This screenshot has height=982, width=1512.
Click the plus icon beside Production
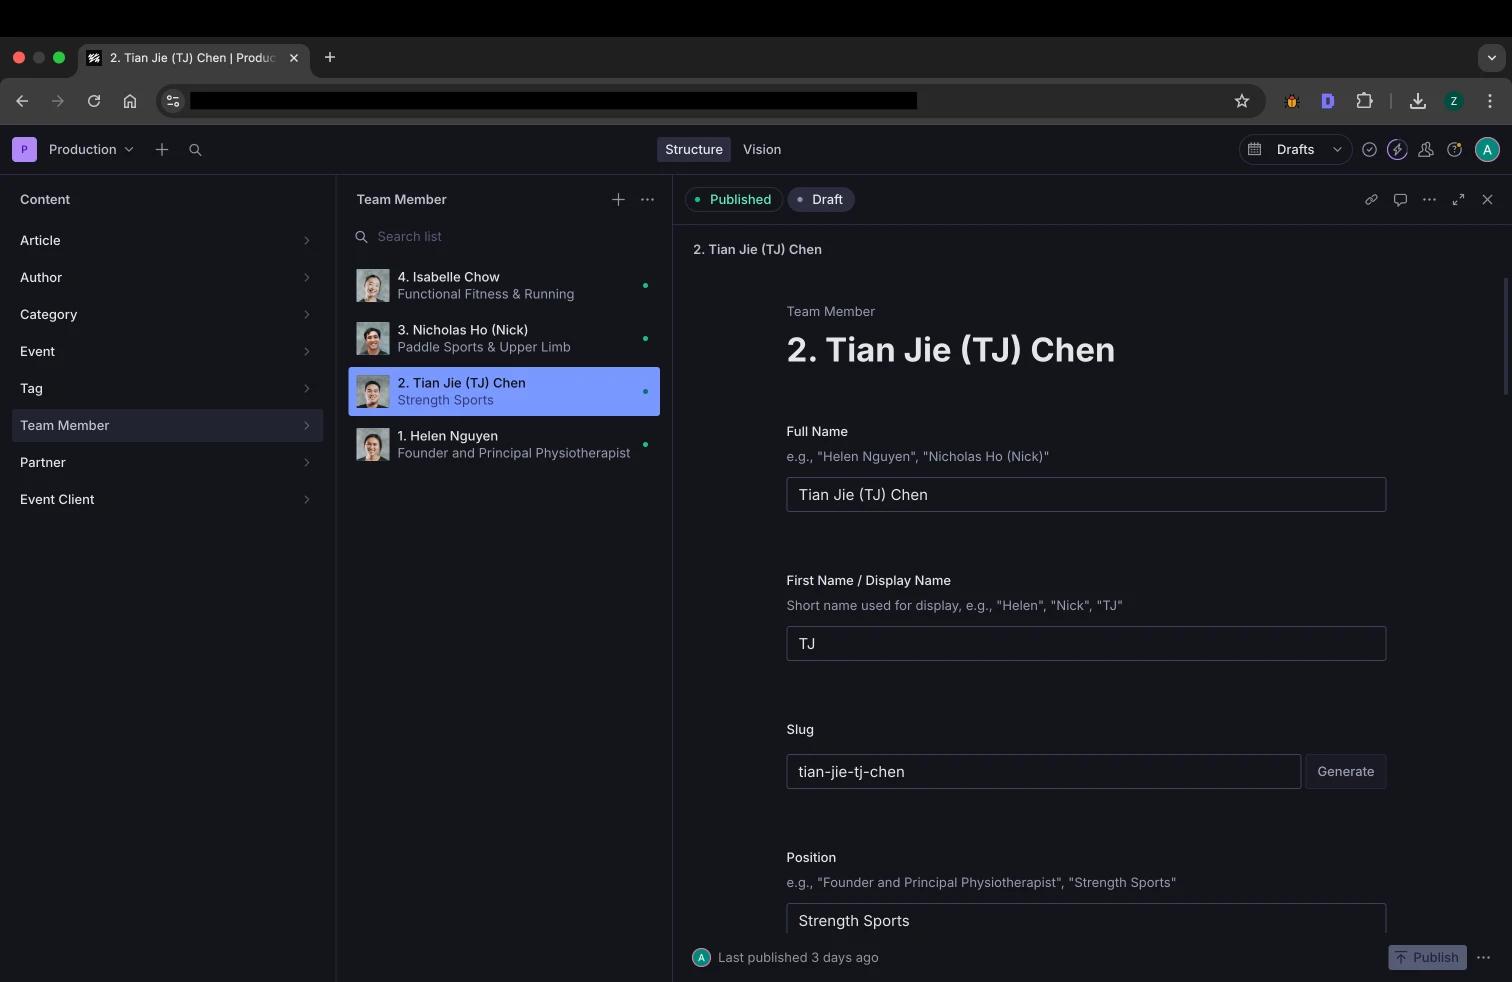coord(162,149)
